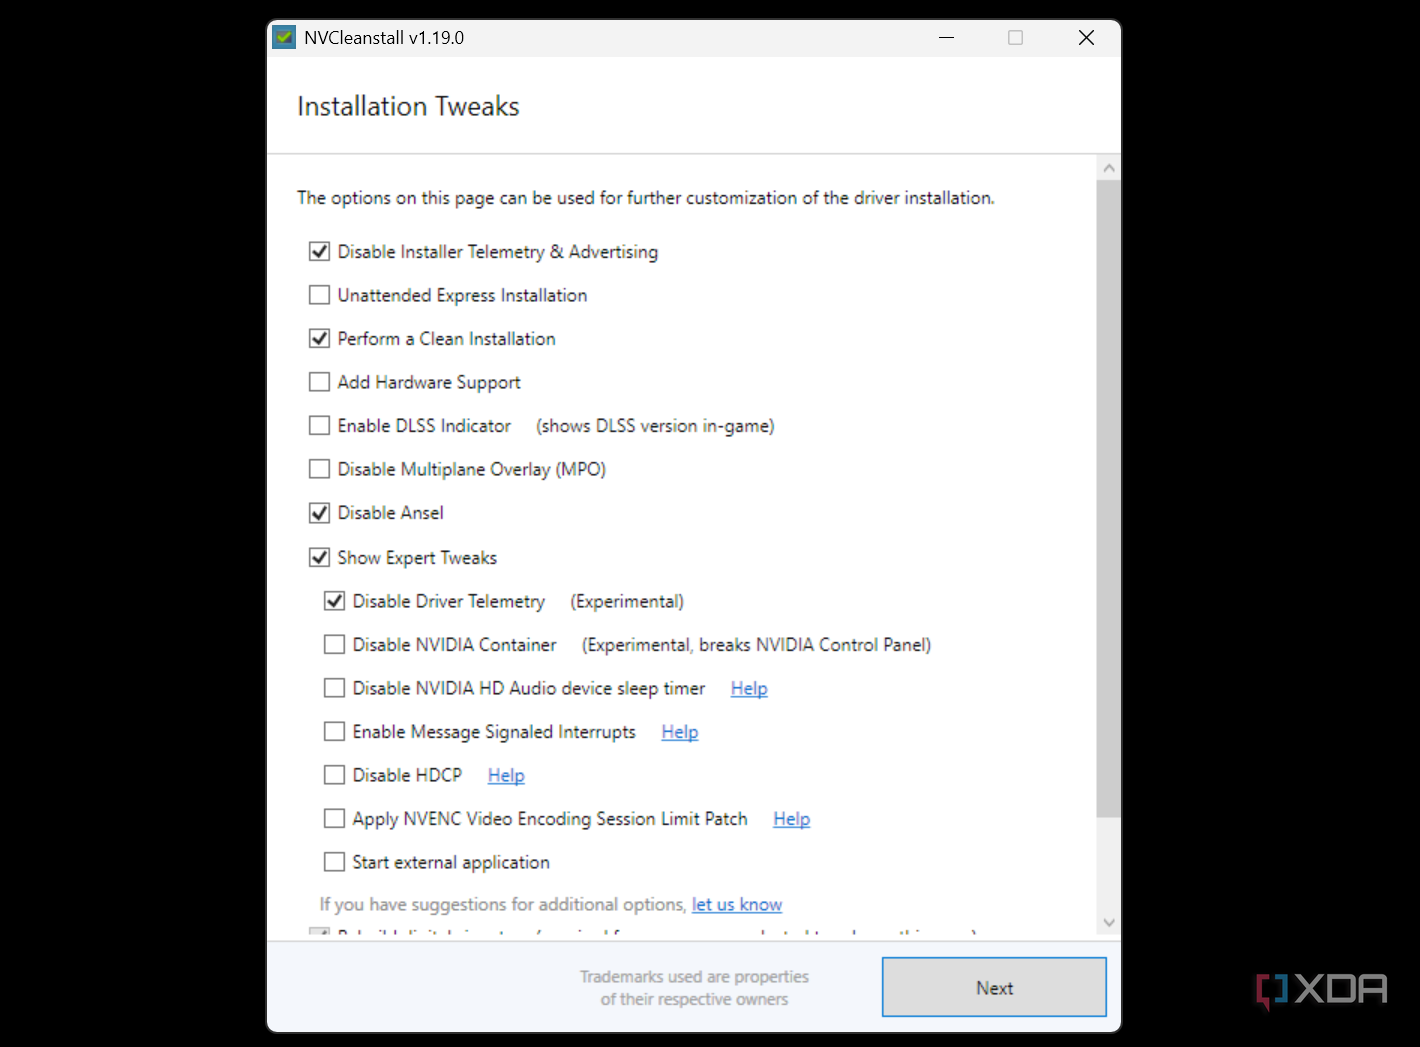Screen dimensions: 1420x1047
Task: Enable Unattended Express Installation checkbox
Action: pos(319,295)
